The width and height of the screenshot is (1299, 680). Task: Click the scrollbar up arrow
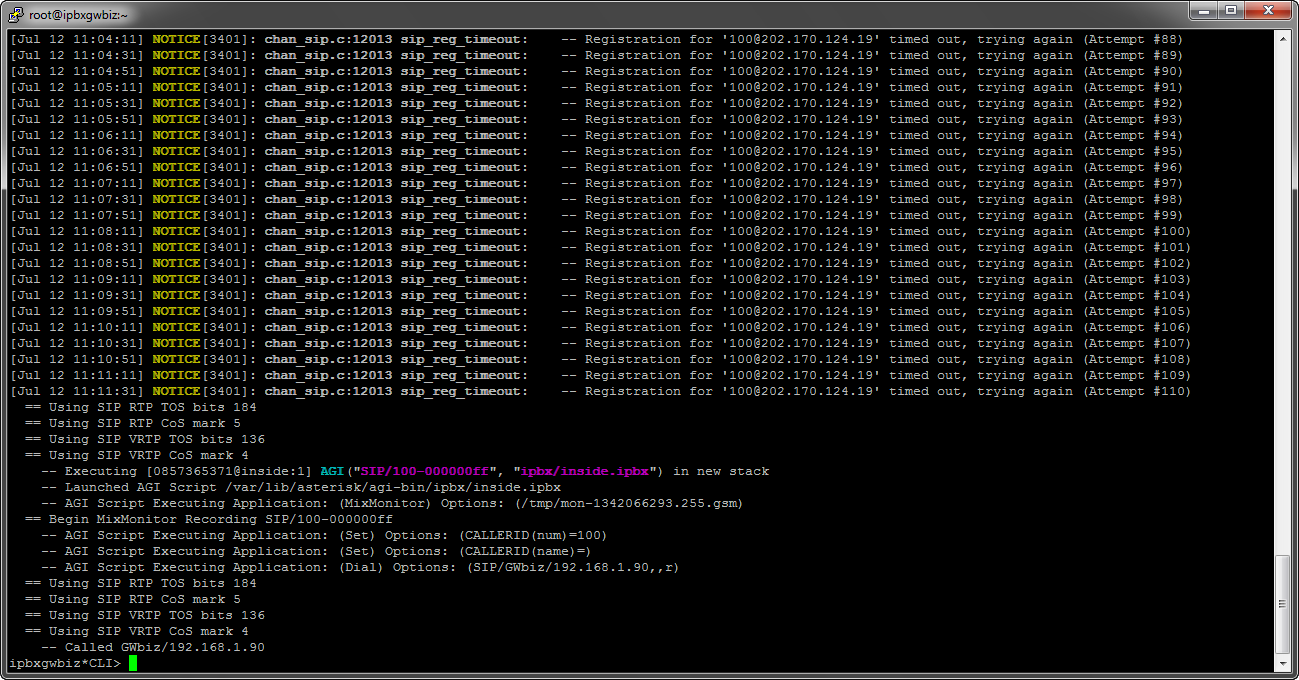click(1283, 38)
